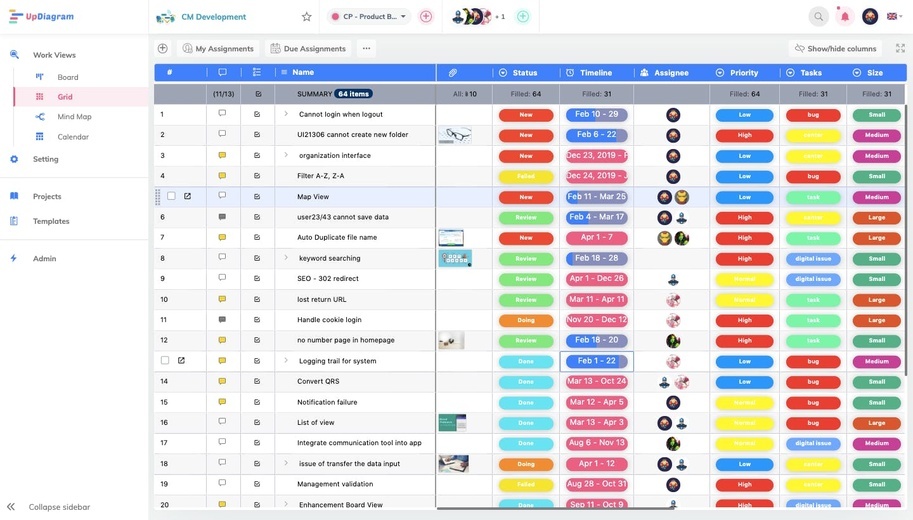Click Failed status pill for Filter A-Z
The width and height of the screenshot is (913, 520).
tap(526, 176)
